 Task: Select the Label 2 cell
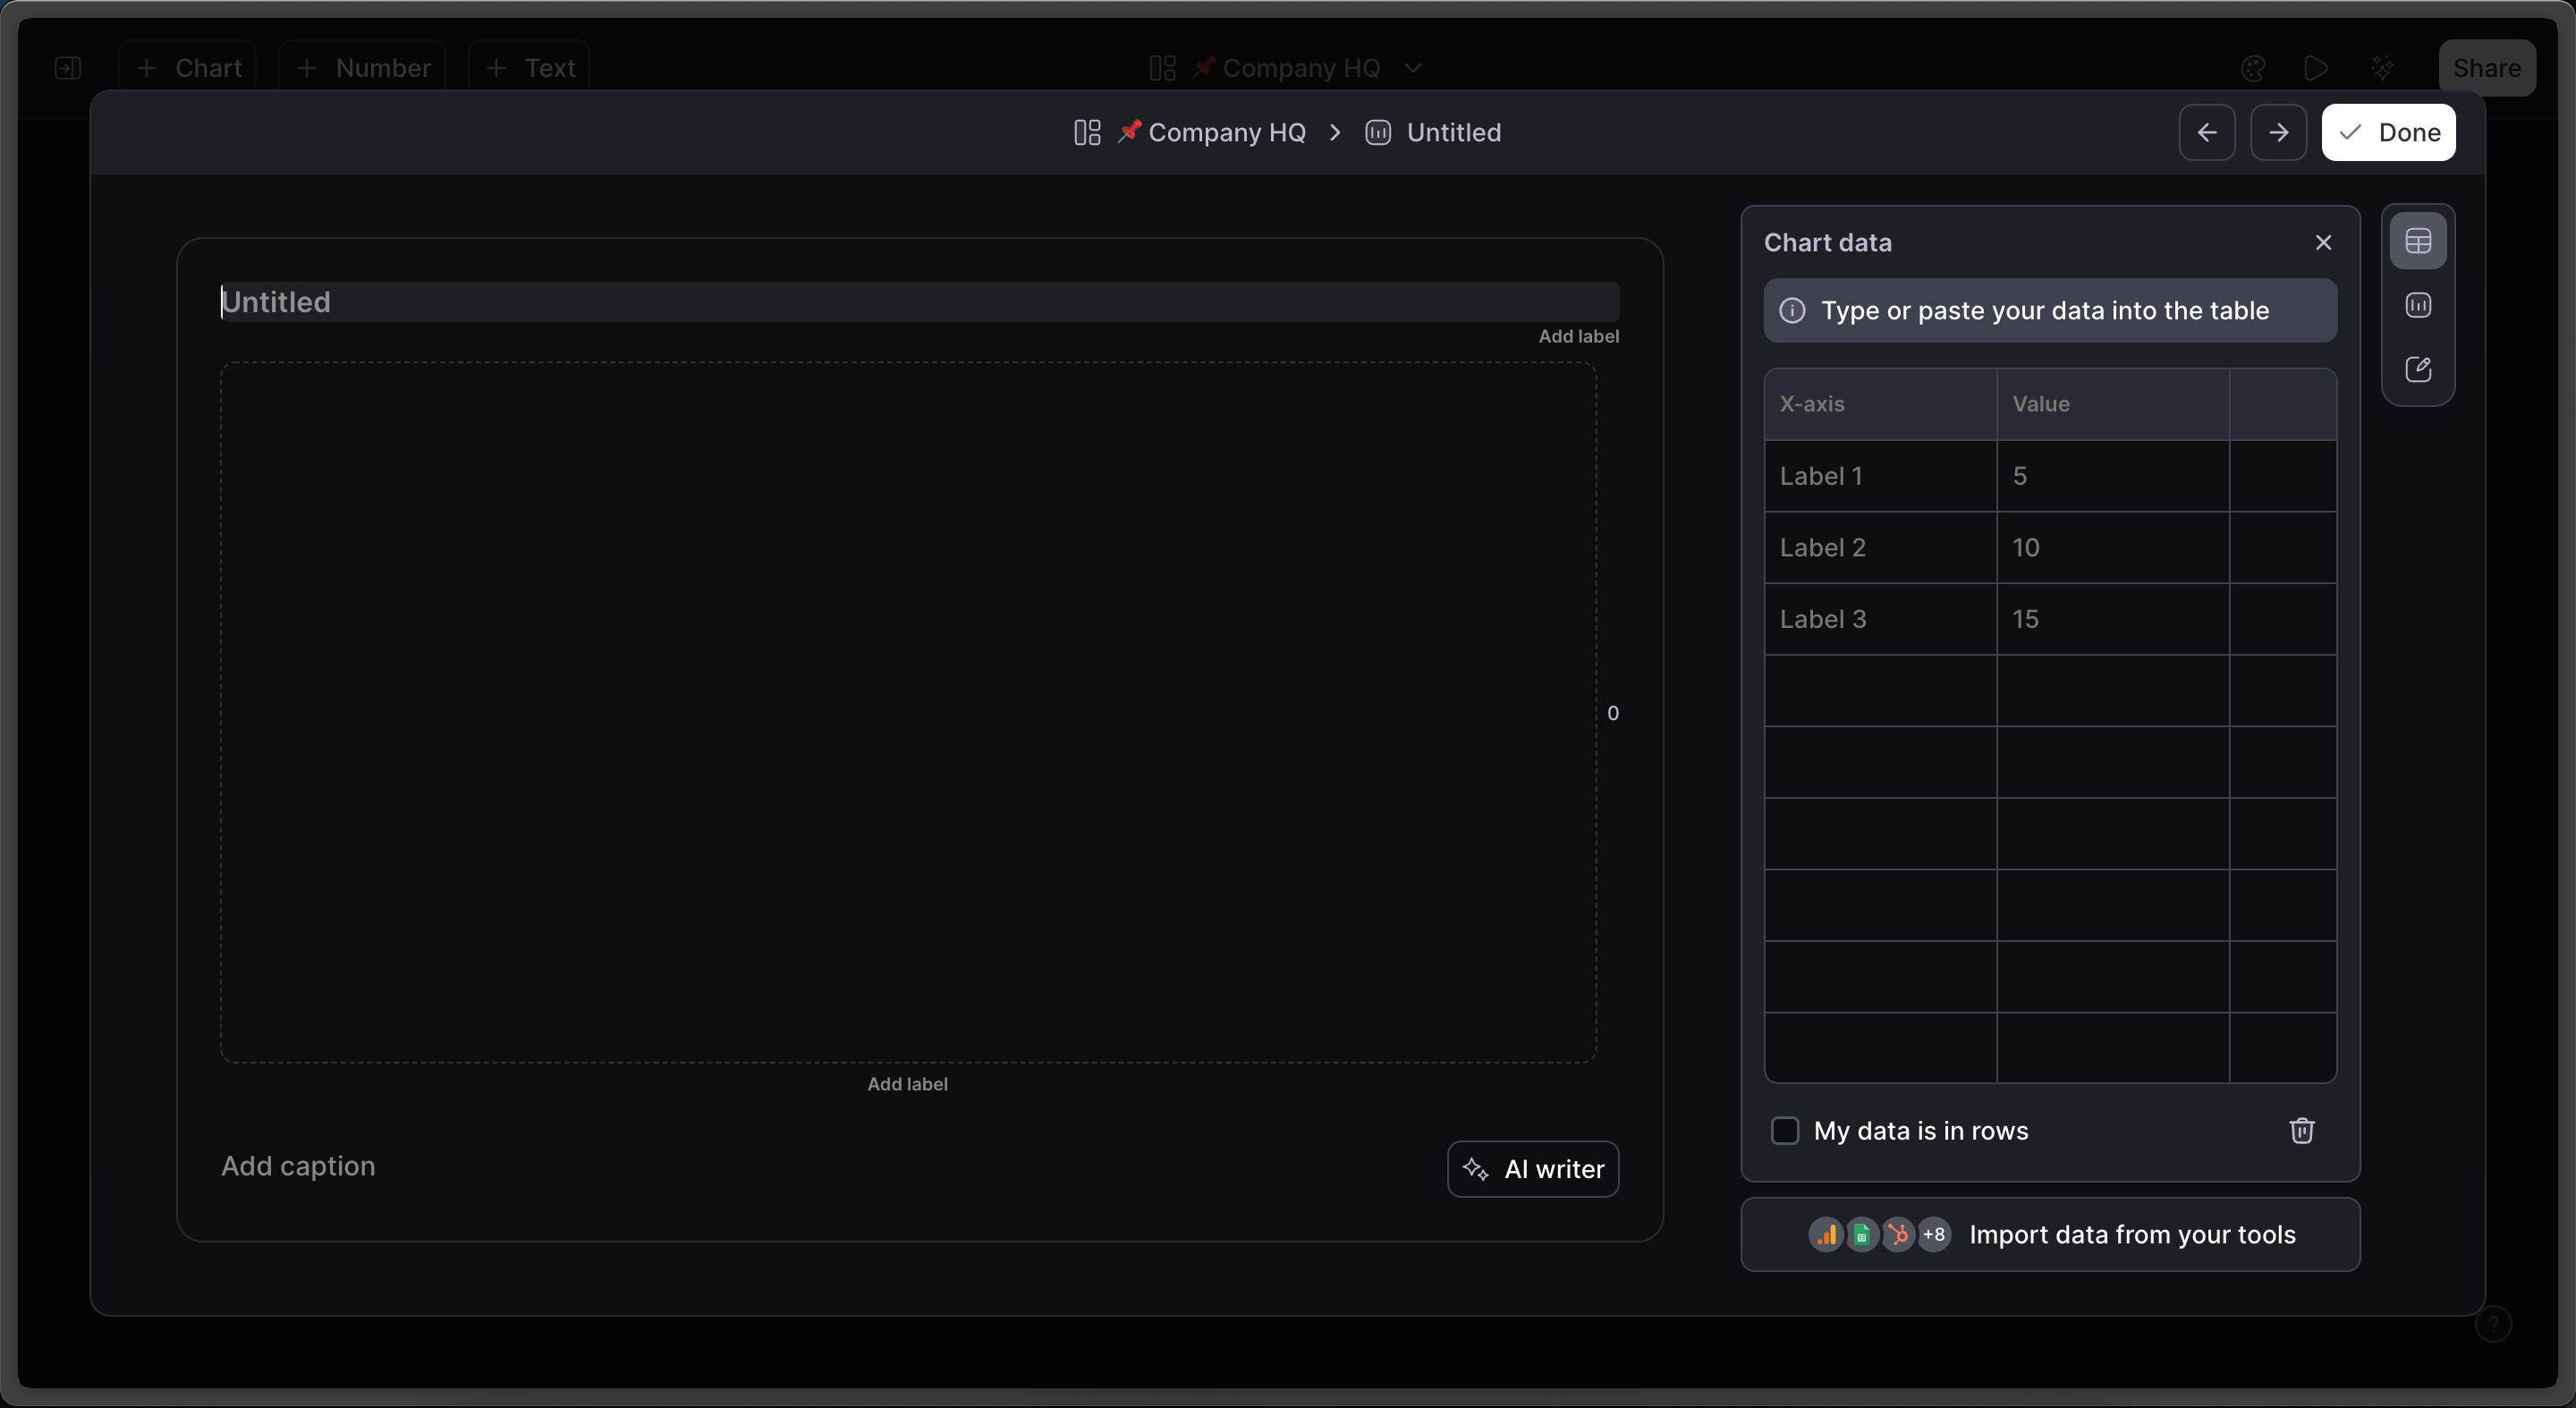pos(1879,547)
